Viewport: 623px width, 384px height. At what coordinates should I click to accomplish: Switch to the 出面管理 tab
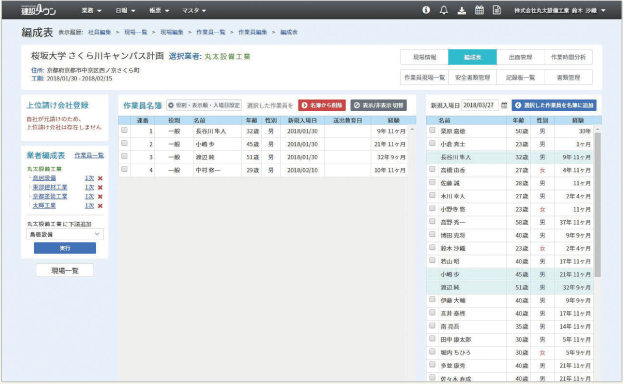coord(520,57)
